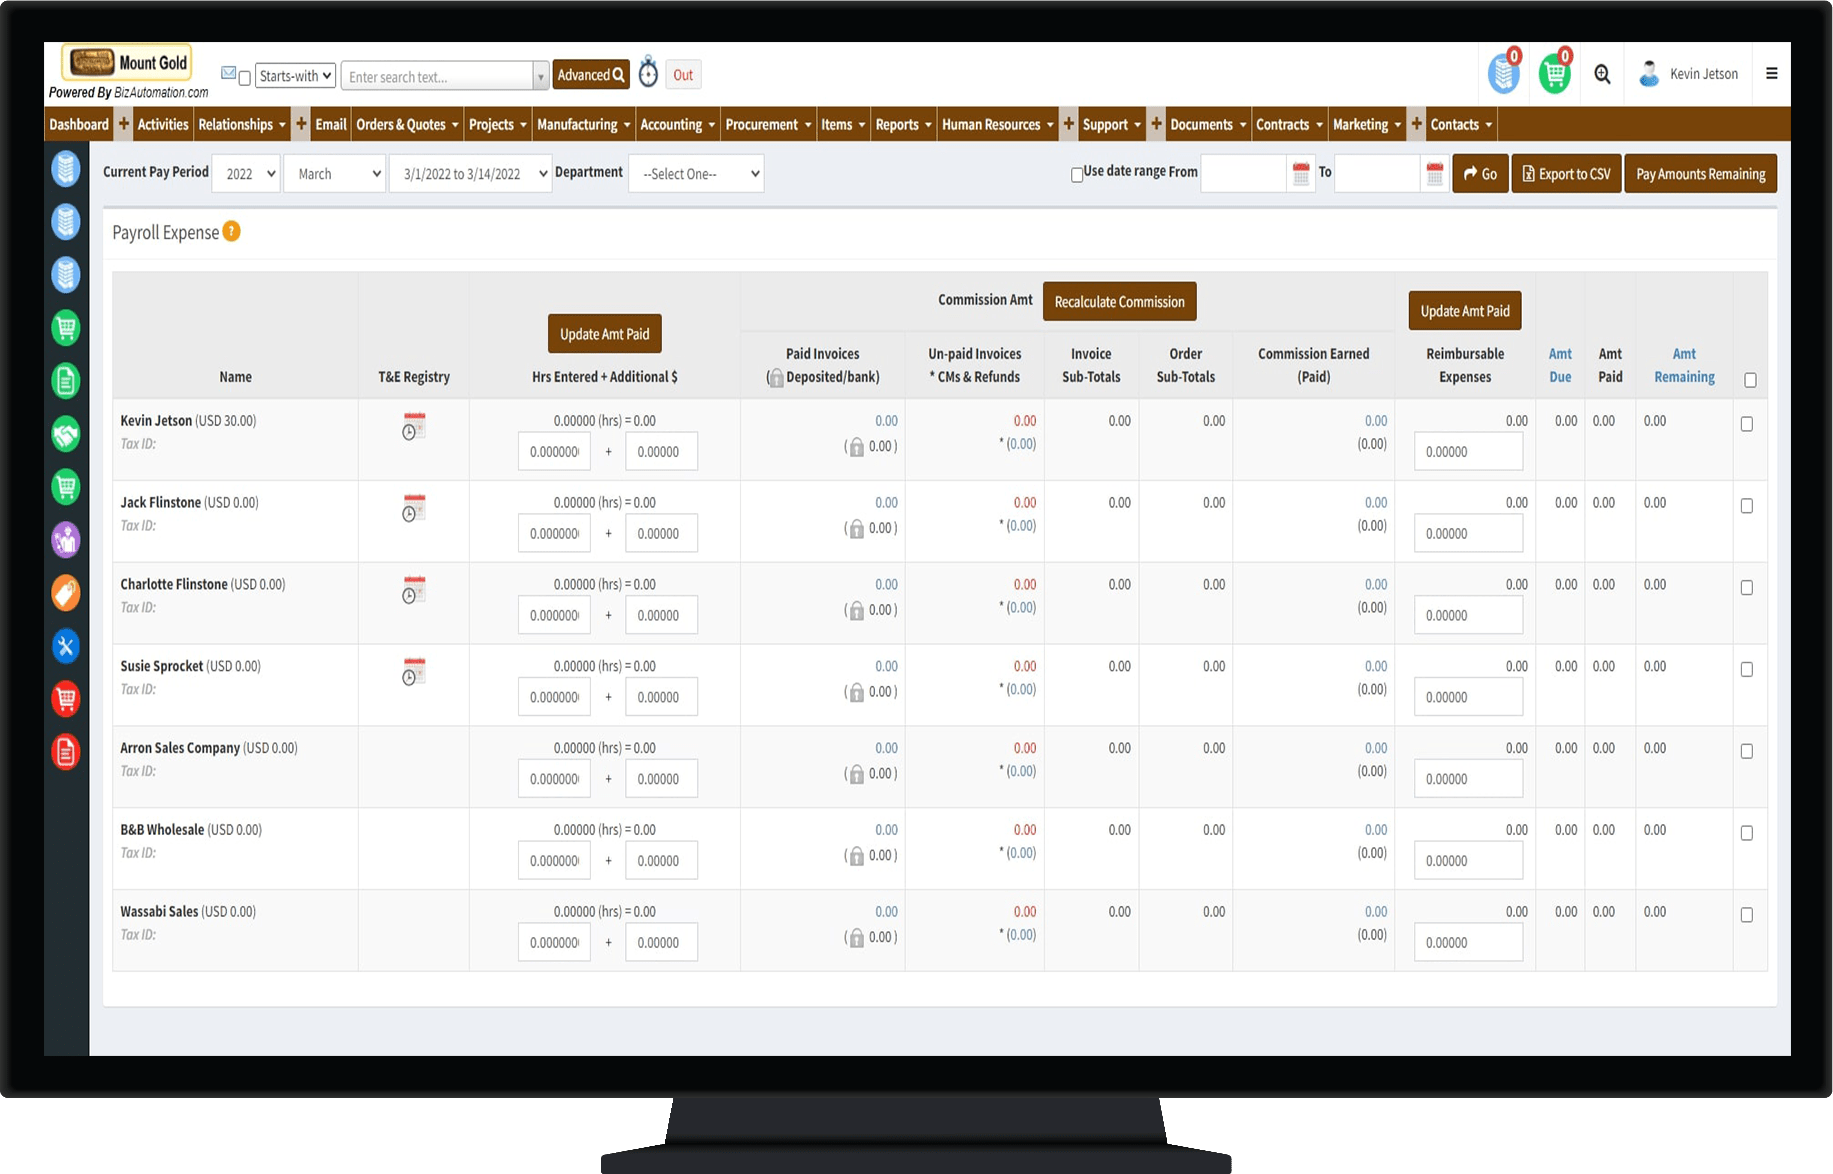Expand the Relationships menu arrow
Screen dimensions: 1833x1174
[282, 125]
